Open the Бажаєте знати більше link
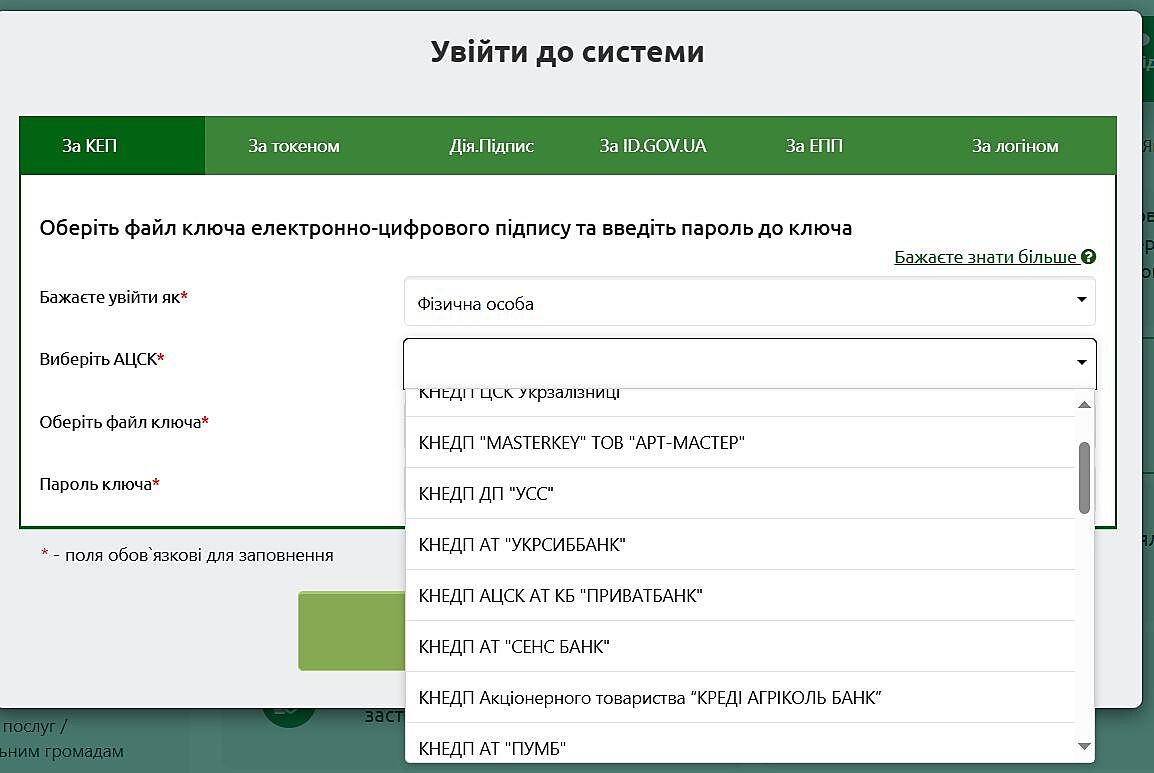This screenshot has height=773, width=1154. coord(985,257)
